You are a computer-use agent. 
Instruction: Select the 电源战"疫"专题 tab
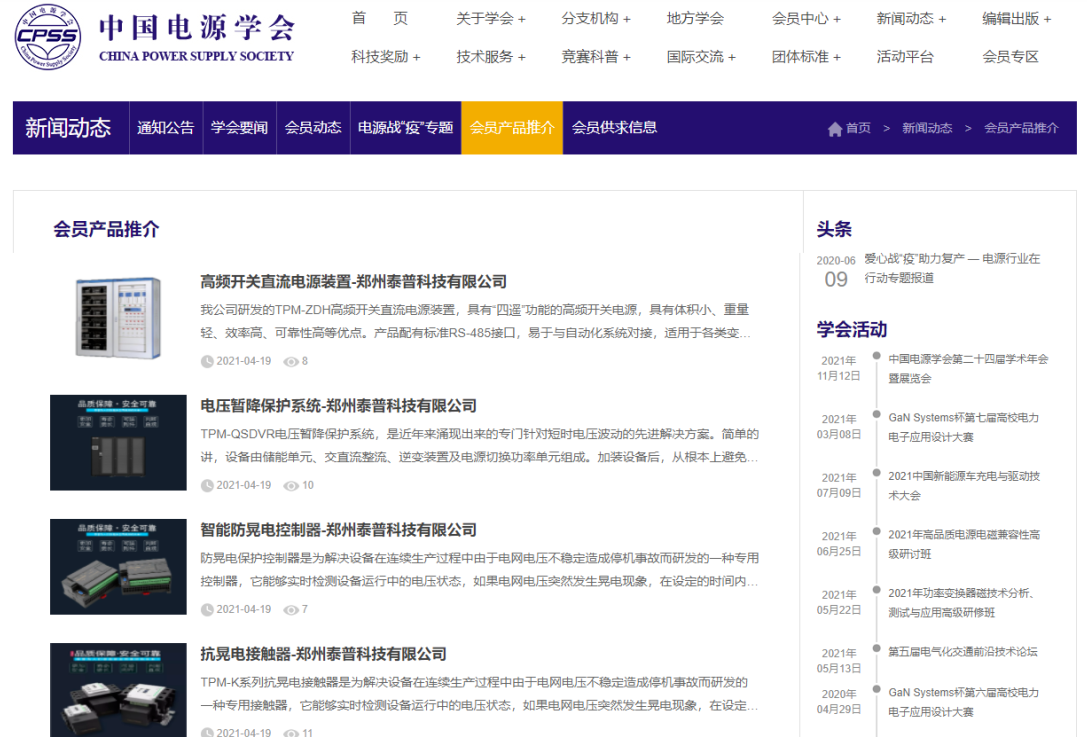coord(406,128)
